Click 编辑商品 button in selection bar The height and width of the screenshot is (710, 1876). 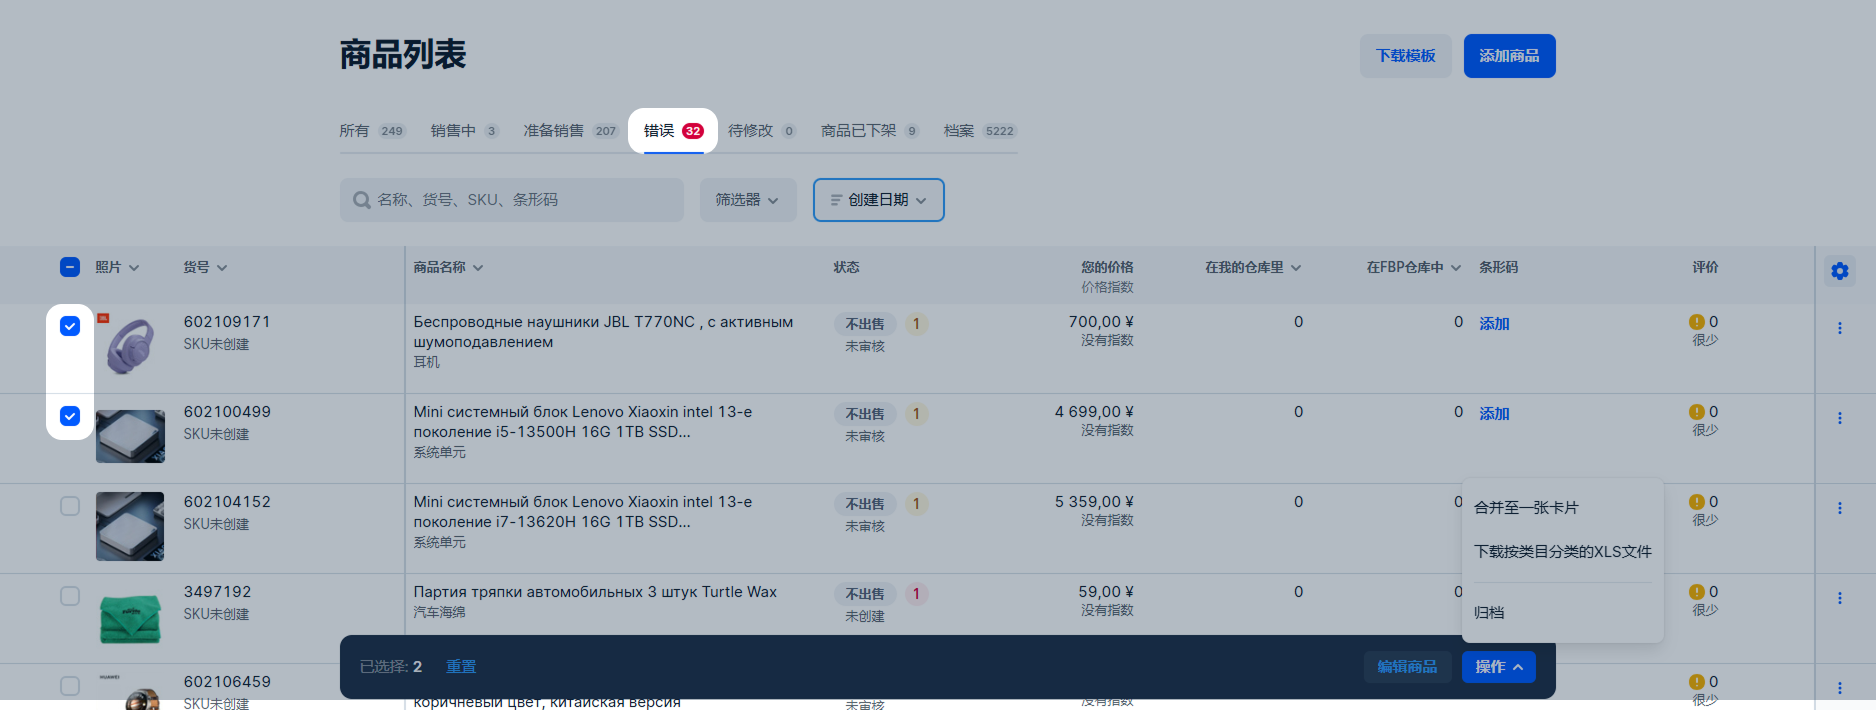pos(1407,667)
